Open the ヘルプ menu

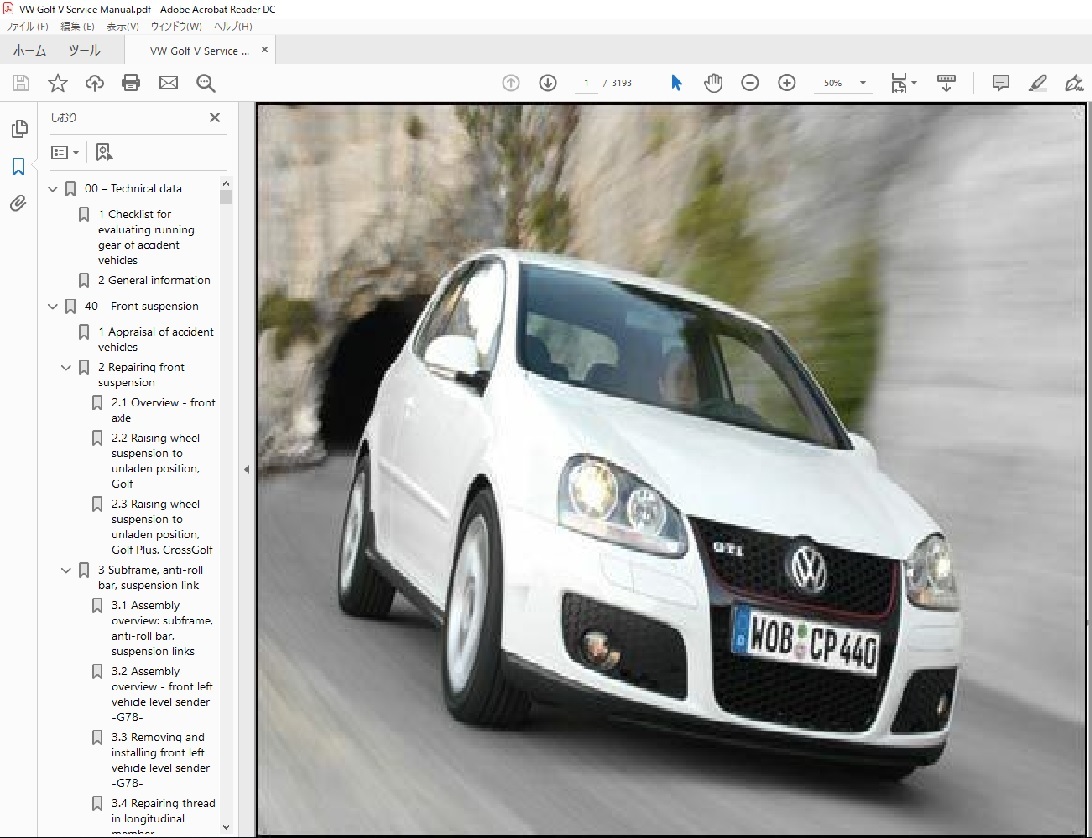point(233,26)
